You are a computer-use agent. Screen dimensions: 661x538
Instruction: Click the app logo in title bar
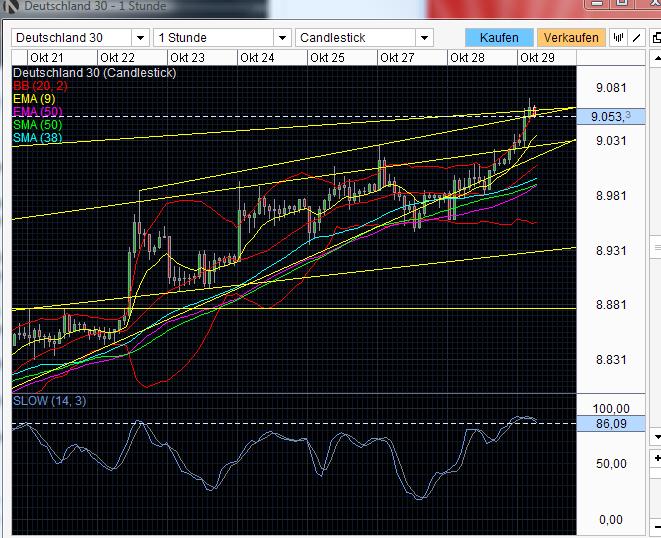click(10, 6)
